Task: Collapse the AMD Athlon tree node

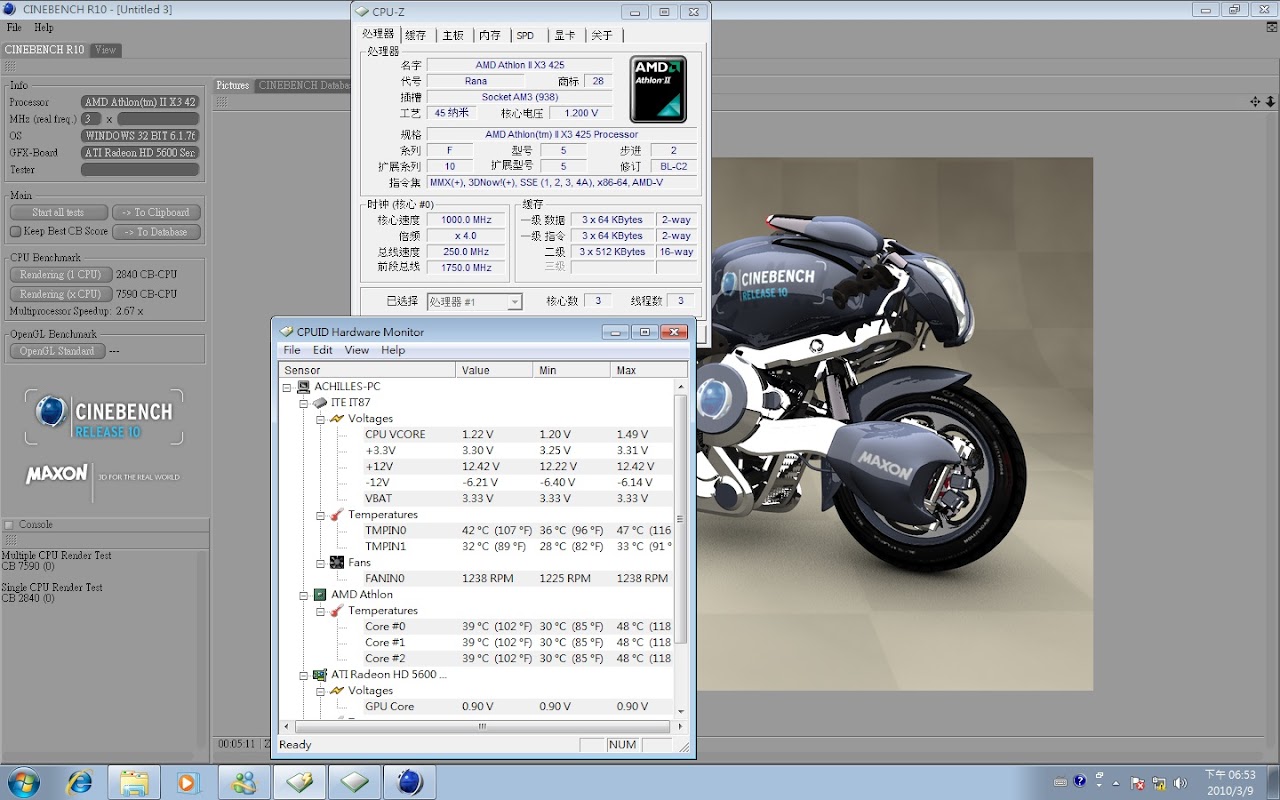Action: tap(304, 595)
